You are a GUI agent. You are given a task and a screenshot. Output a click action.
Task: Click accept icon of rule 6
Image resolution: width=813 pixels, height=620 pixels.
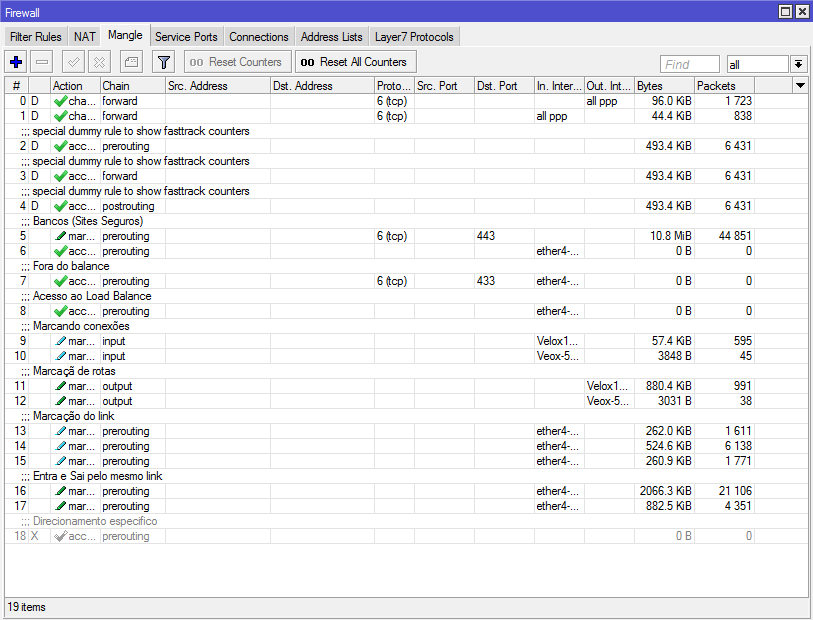tap(60, 251)
